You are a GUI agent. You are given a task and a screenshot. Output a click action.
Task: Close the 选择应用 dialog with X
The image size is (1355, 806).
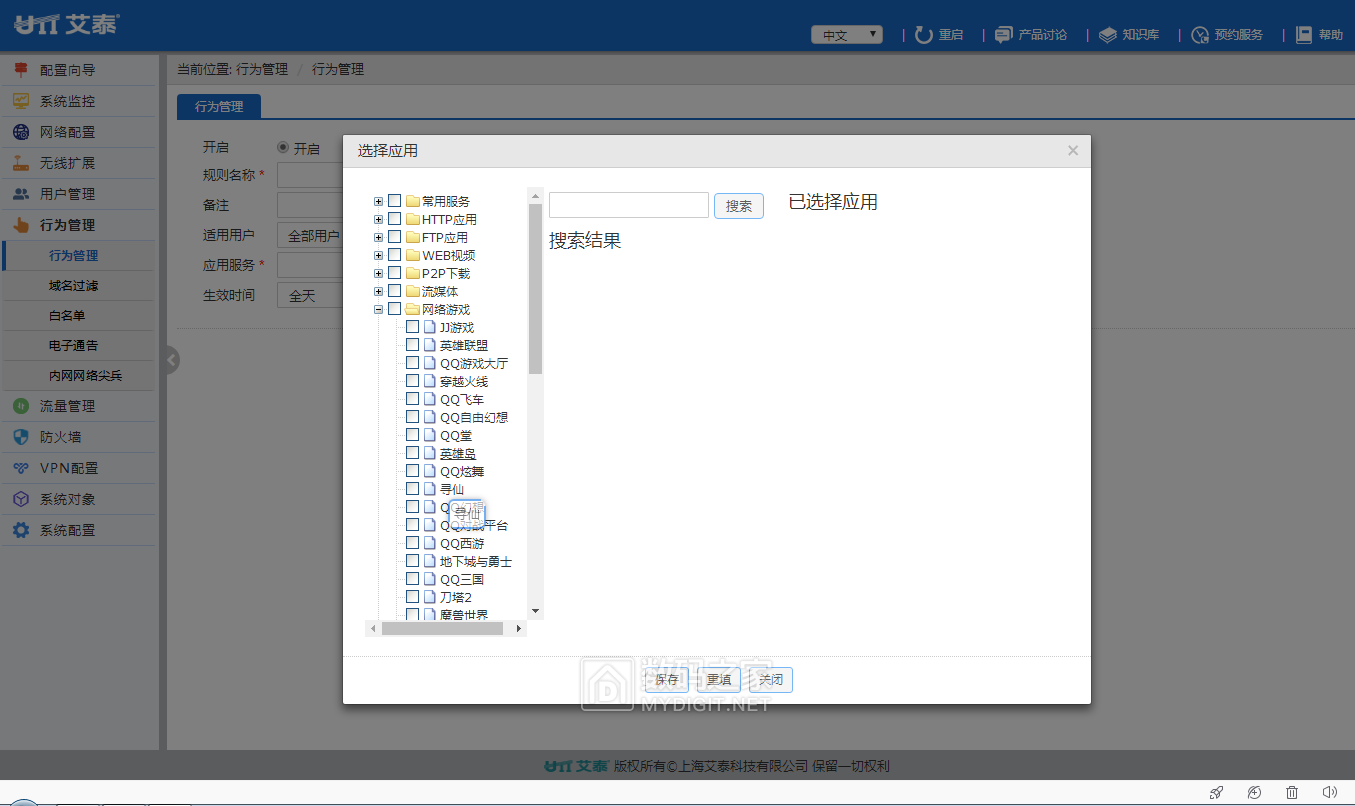click(1073, 151)
